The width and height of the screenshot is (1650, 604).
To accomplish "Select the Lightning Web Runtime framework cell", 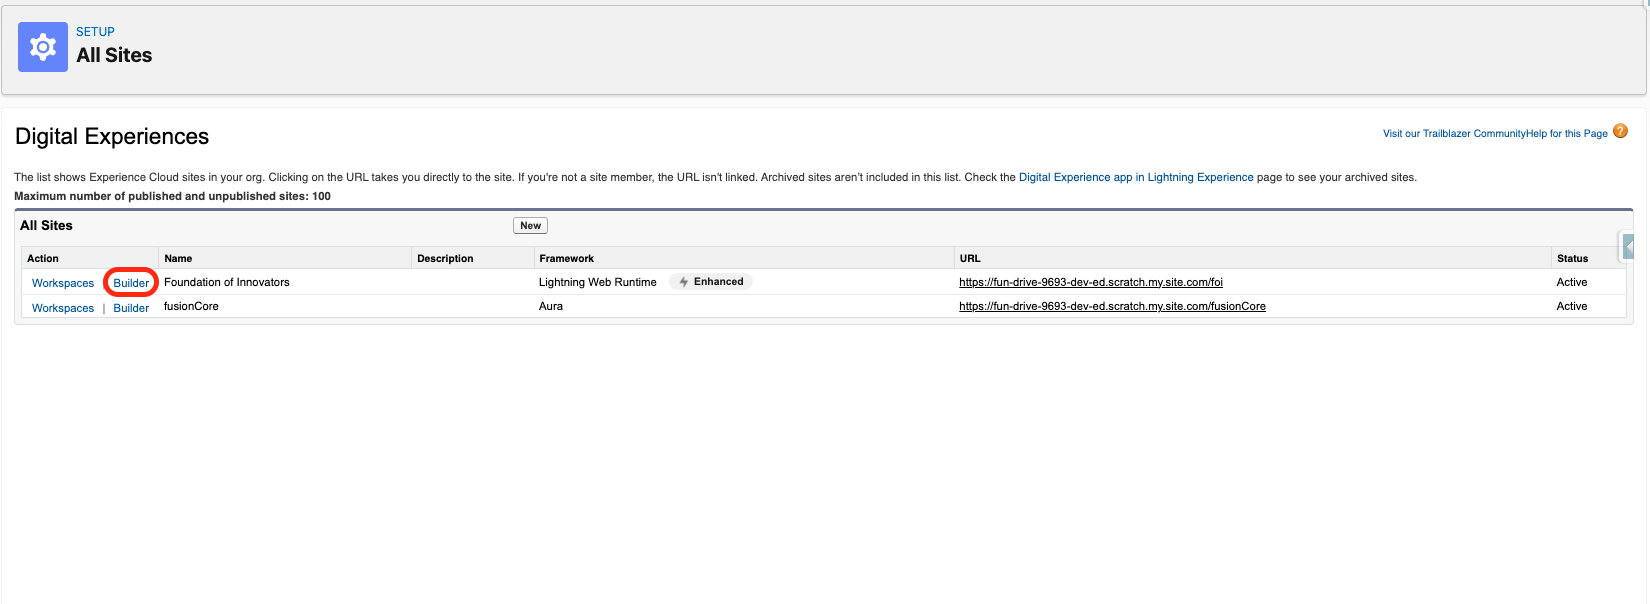I will pos(598,282).
